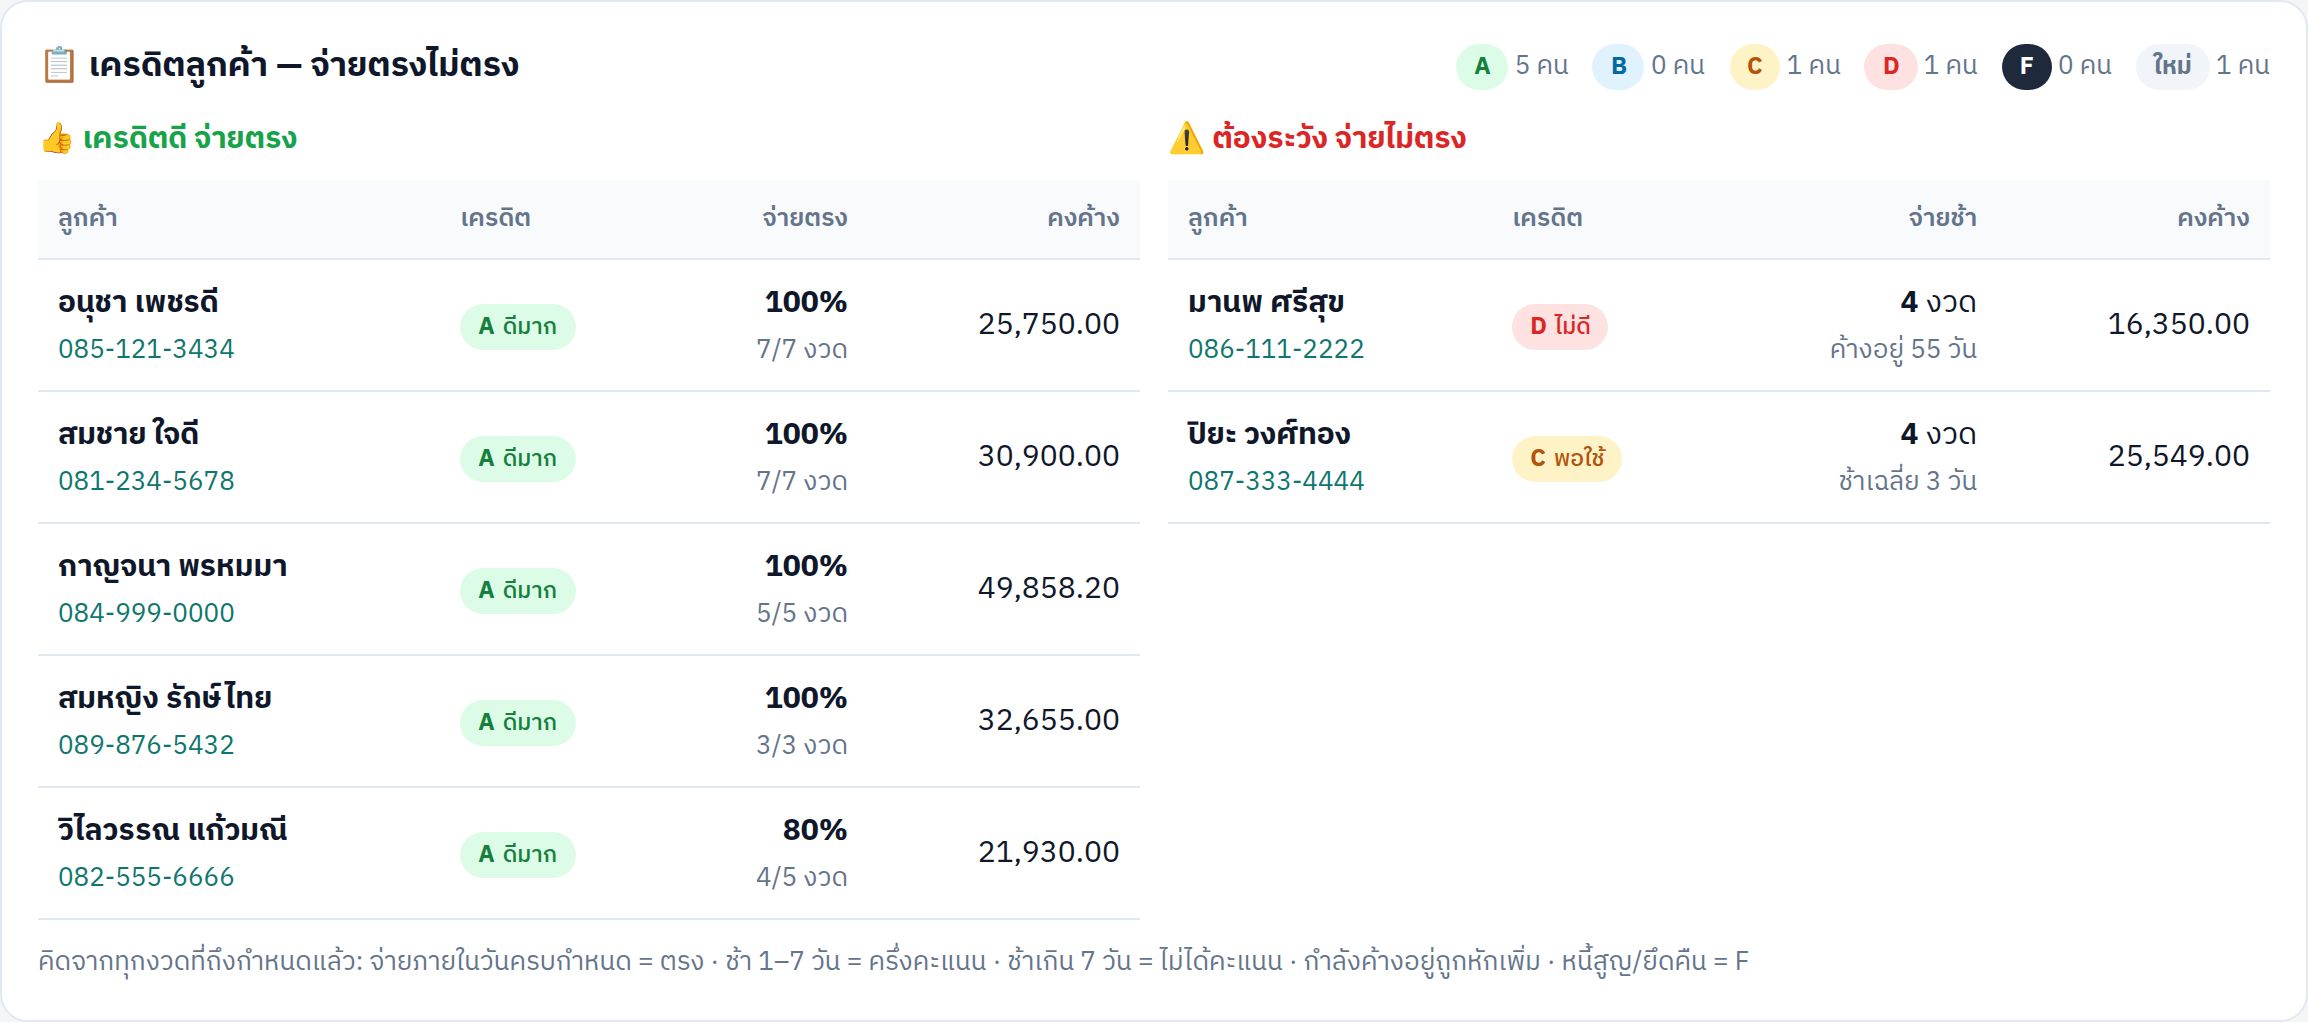
Task: Select the red D grade badge in summary
Action: click(1890, 66)
